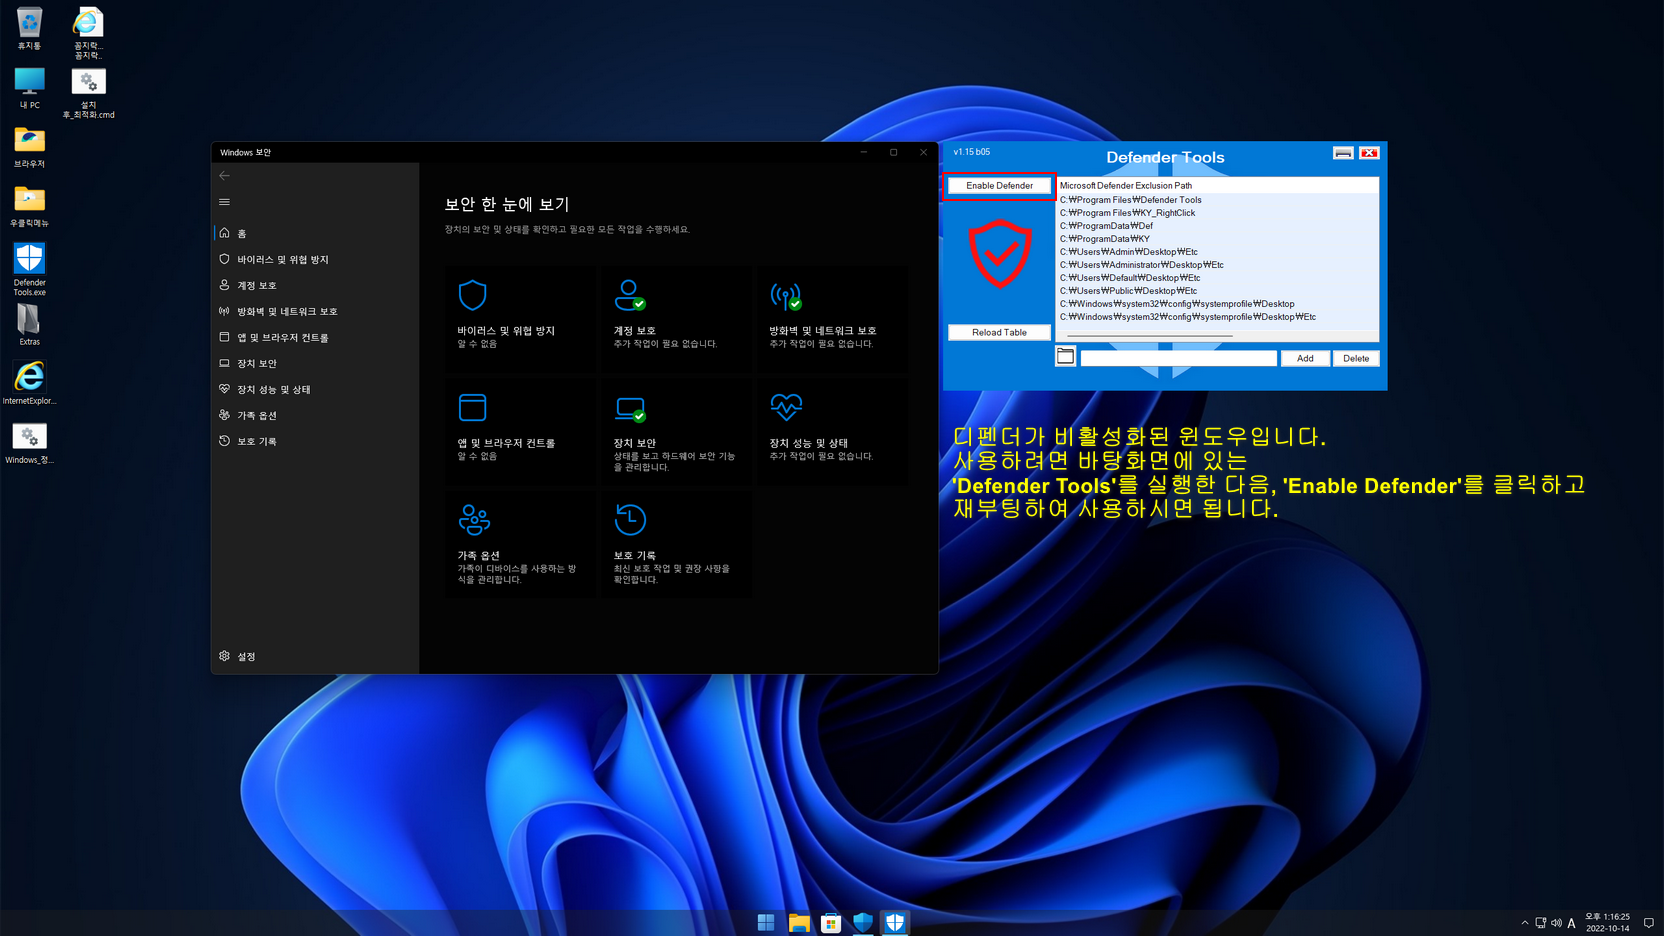Select the C:\Users\Administrator\Desktop\Etc row
This screenshot has height=936, width=1664.
[x=1217, y=265]
